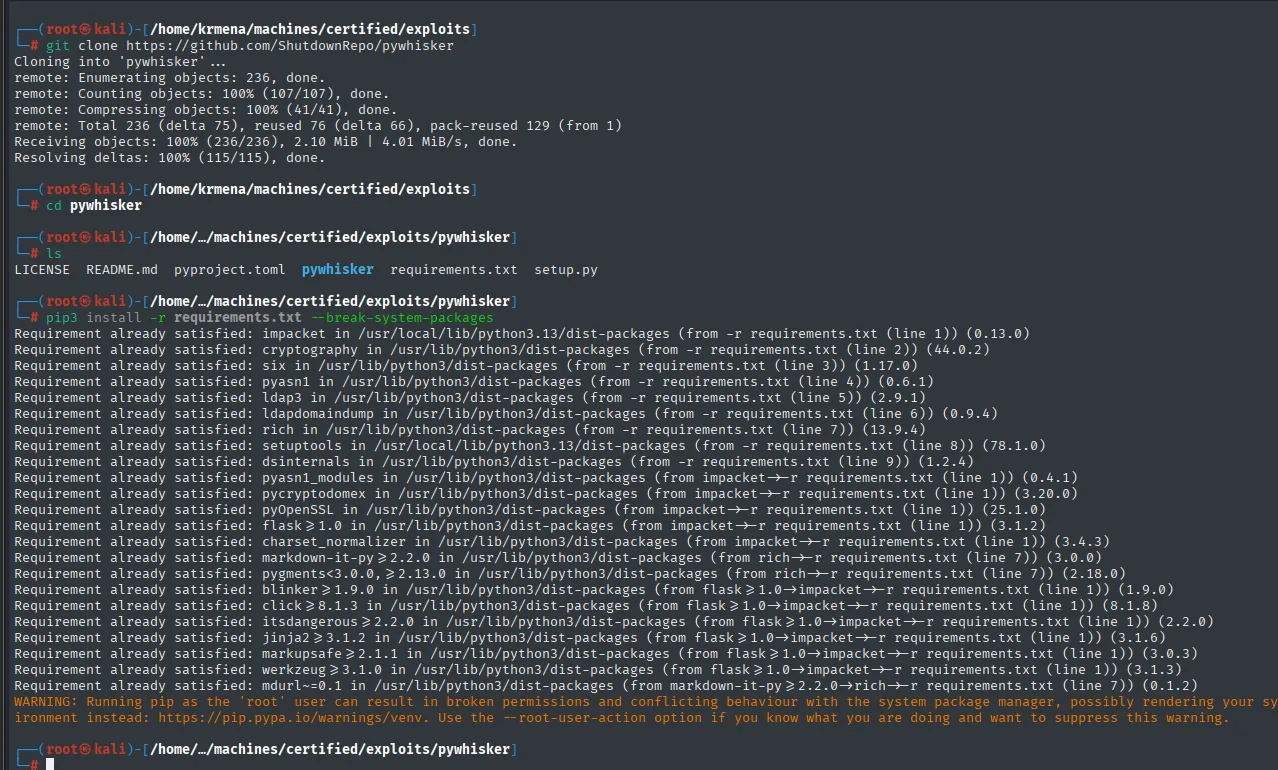Click the 'cryptography' package name
The image size is (1278, 770).
click(310, 349)
